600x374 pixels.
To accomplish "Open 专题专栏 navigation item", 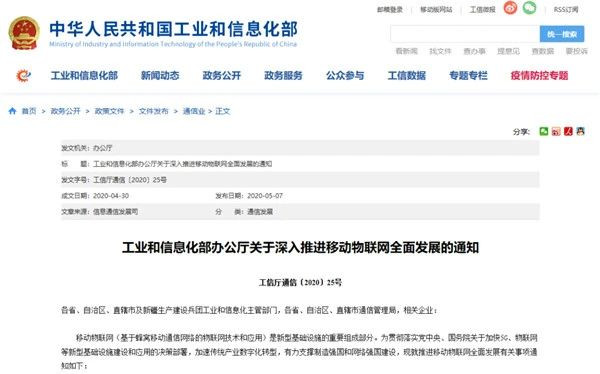I will tap(468, 75).
